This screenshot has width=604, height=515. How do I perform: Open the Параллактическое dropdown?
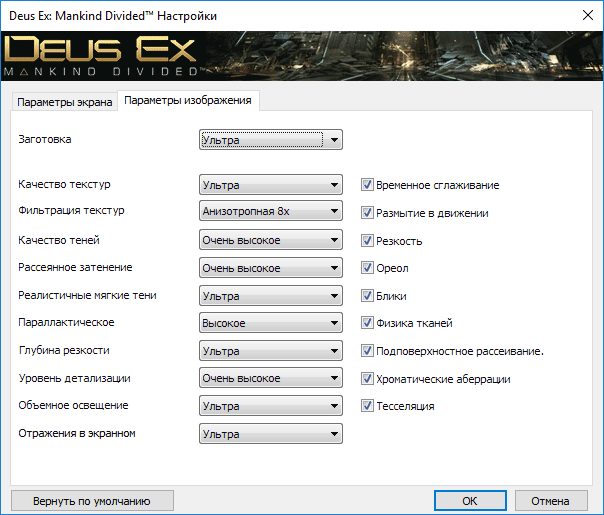271,323
